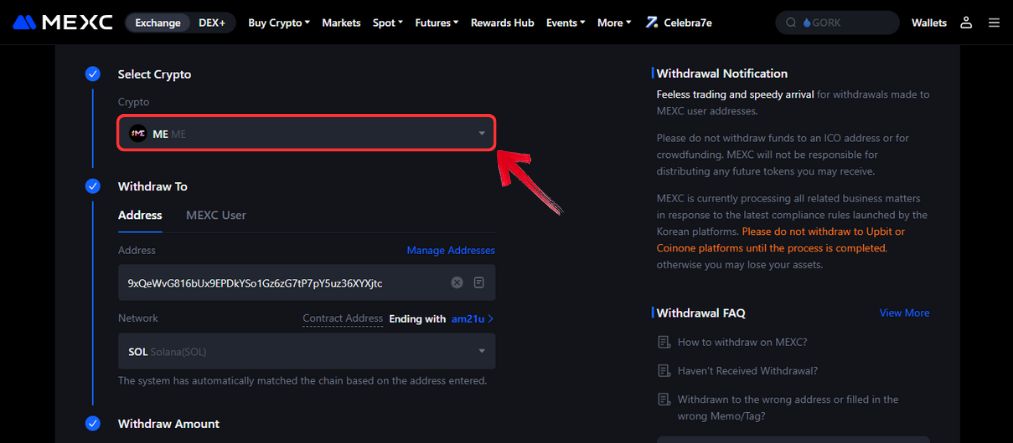
Task: Switch to DEX+ mode
Action: pos(212,23)
